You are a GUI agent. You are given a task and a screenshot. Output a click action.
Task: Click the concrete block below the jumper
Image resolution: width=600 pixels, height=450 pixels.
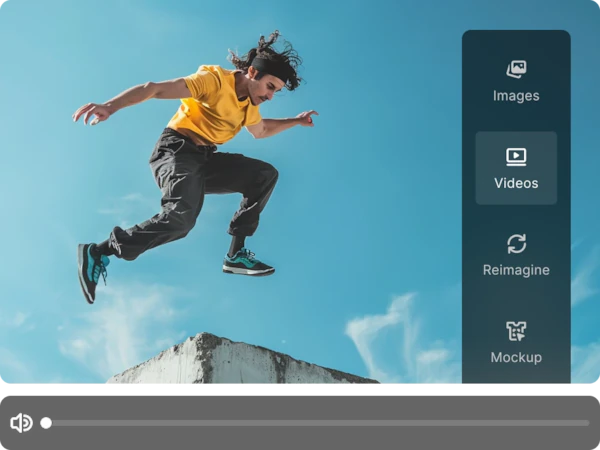240,362
